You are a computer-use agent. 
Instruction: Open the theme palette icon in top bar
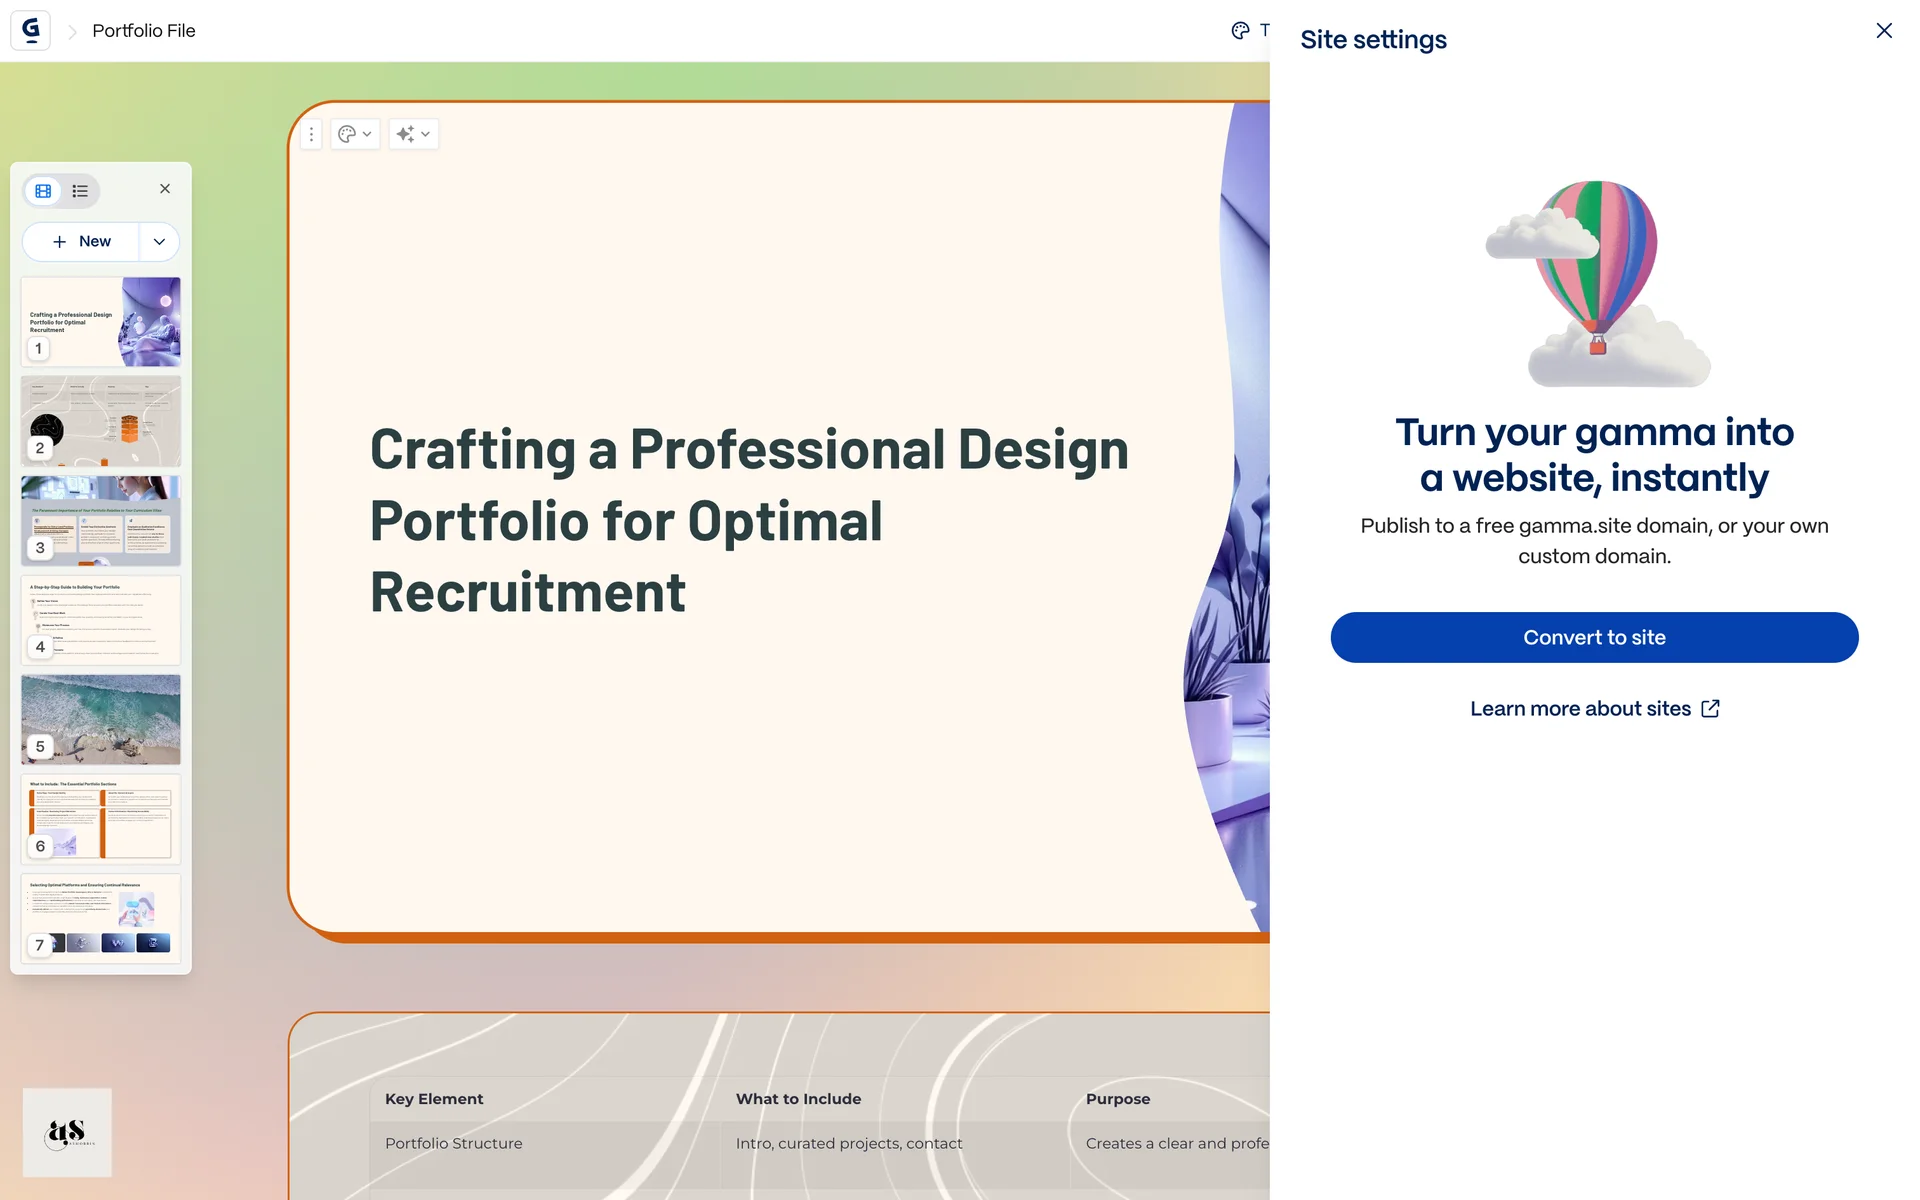[1240, 31]
